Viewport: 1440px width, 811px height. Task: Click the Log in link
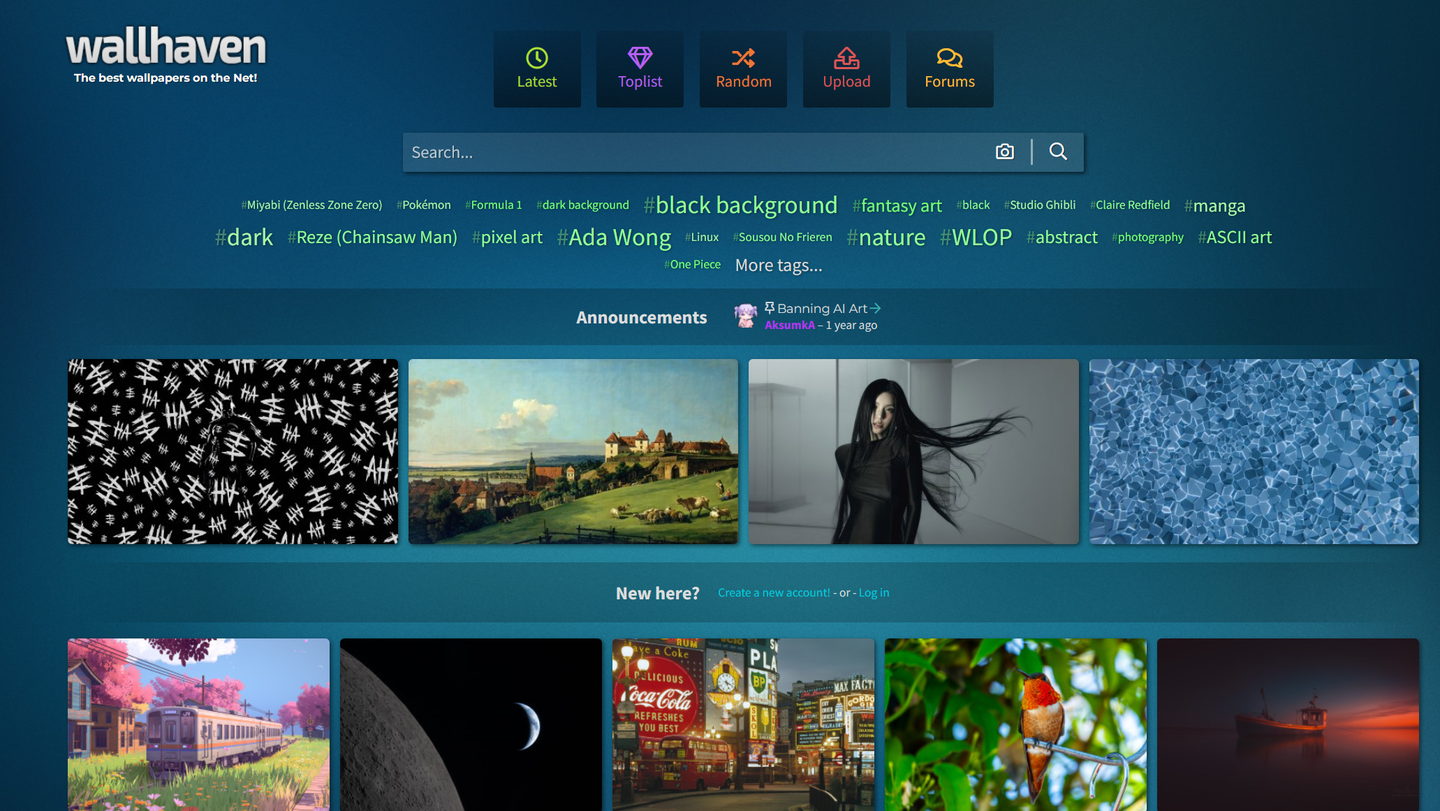click(x=874, y=593)
